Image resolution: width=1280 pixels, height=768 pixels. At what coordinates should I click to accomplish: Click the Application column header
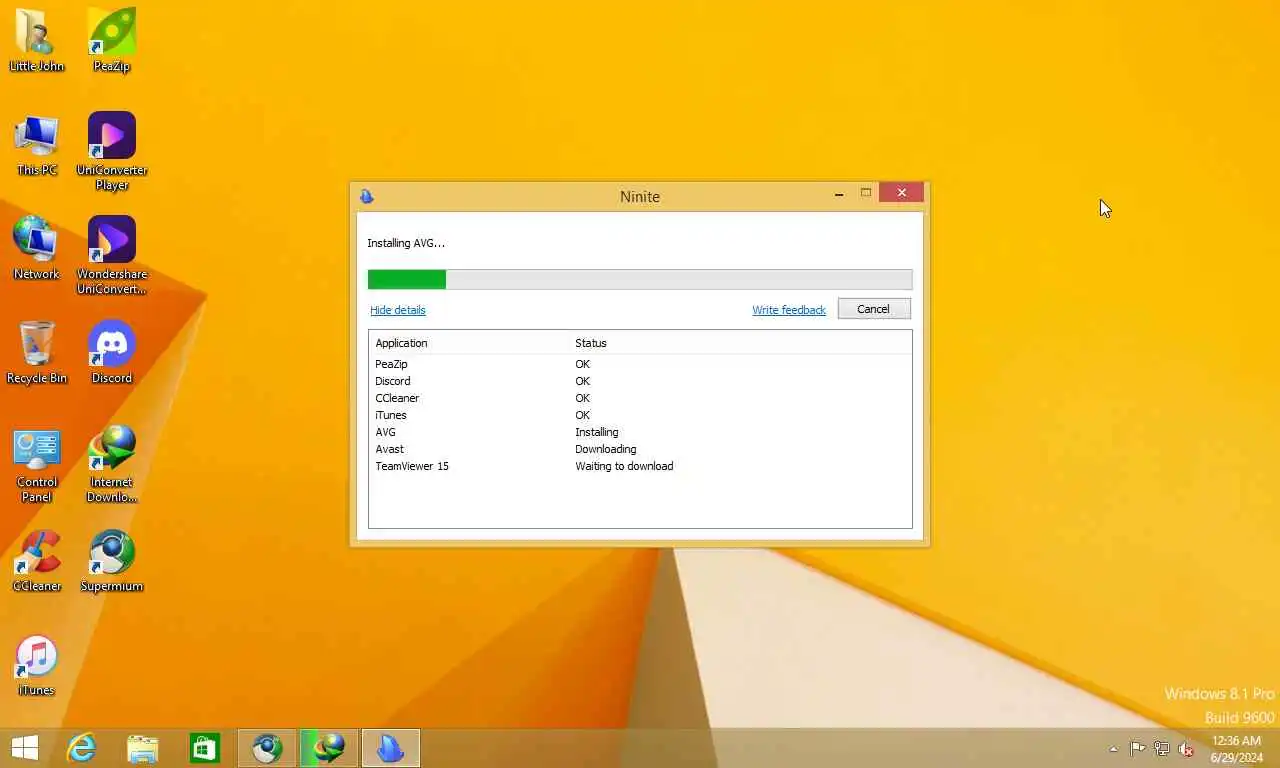tap(470, 343)
